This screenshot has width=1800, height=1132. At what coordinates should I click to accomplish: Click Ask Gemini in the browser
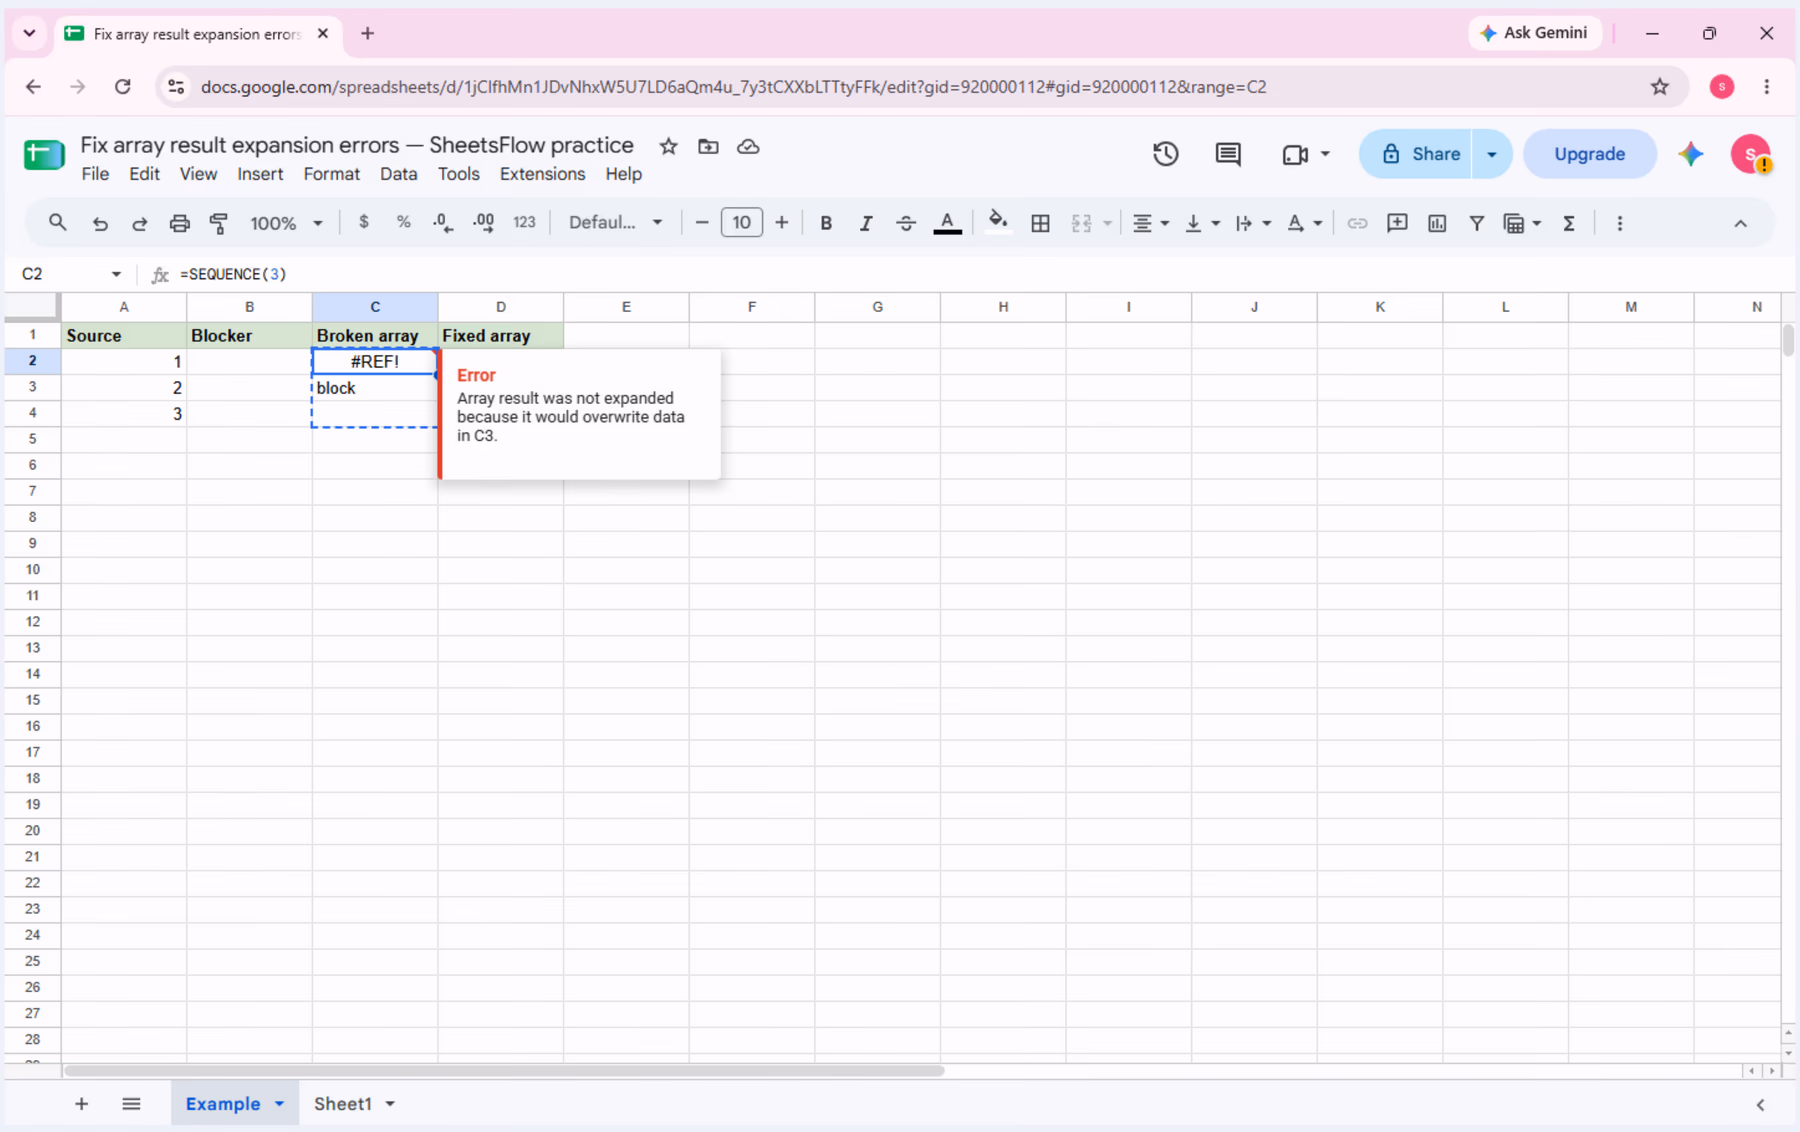point(1534,33)
